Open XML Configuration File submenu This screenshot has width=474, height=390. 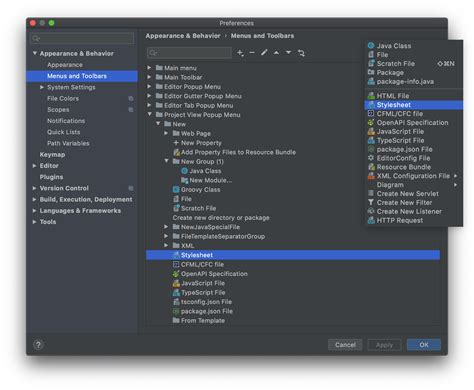point(413,176)
